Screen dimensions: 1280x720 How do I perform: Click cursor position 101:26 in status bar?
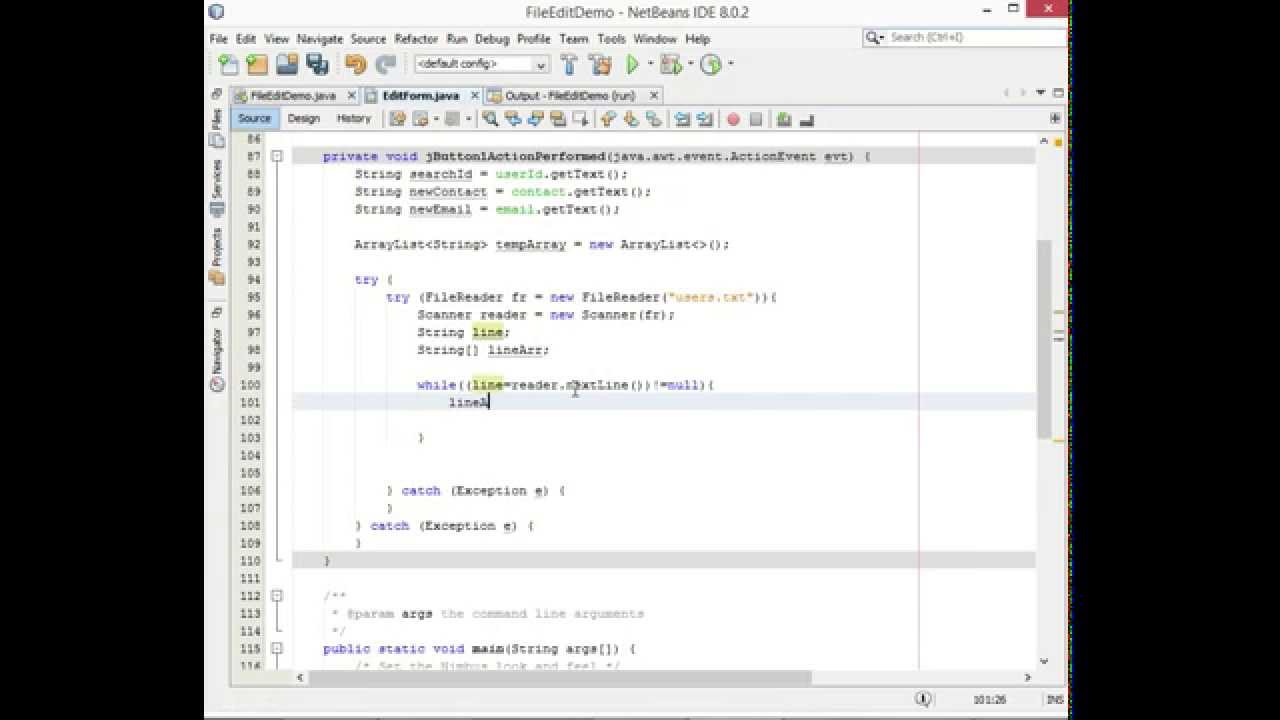(x=989, y=700)
